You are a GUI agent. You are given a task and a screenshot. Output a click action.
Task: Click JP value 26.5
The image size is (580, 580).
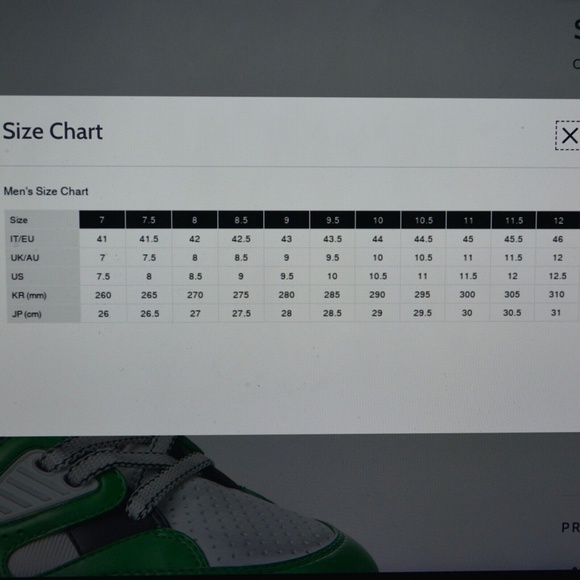150,314
